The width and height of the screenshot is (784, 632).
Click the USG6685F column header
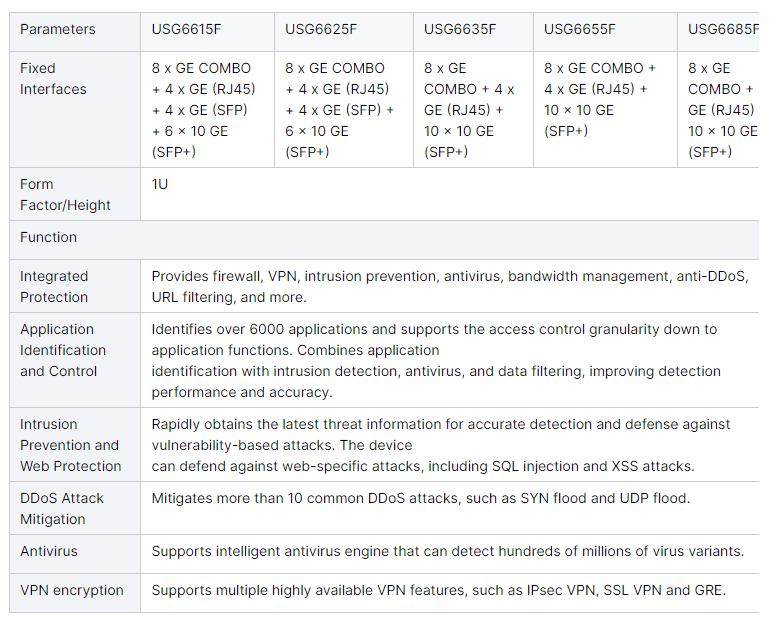click(x=718, y=32)
